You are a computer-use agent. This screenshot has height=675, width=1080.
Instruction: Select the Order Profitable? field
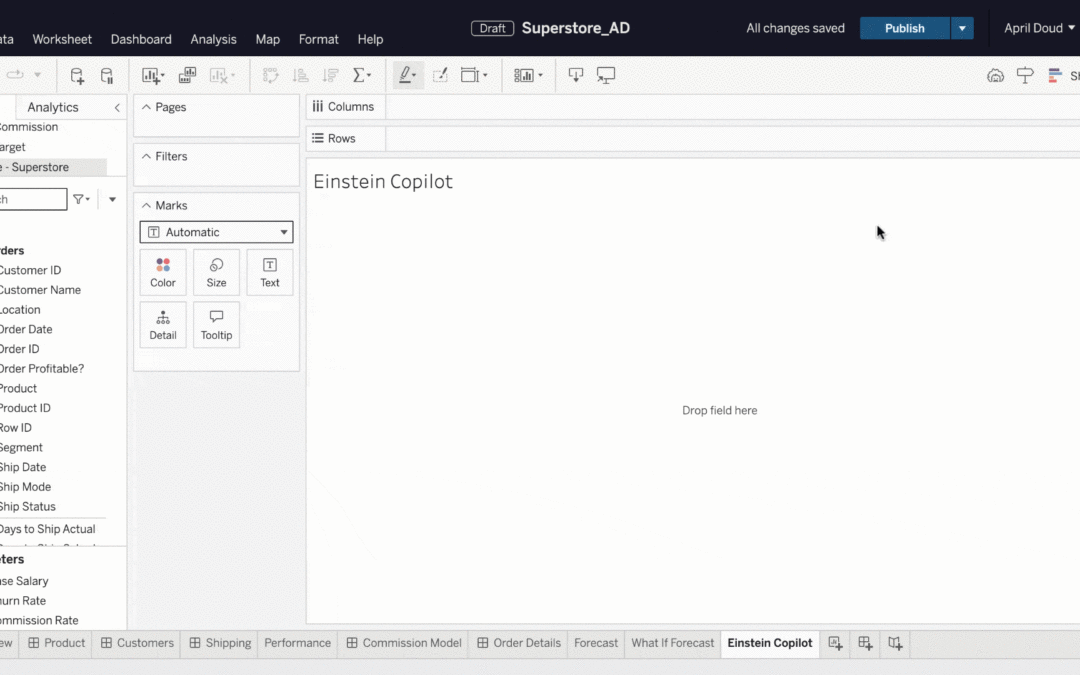tap(41, 368)
